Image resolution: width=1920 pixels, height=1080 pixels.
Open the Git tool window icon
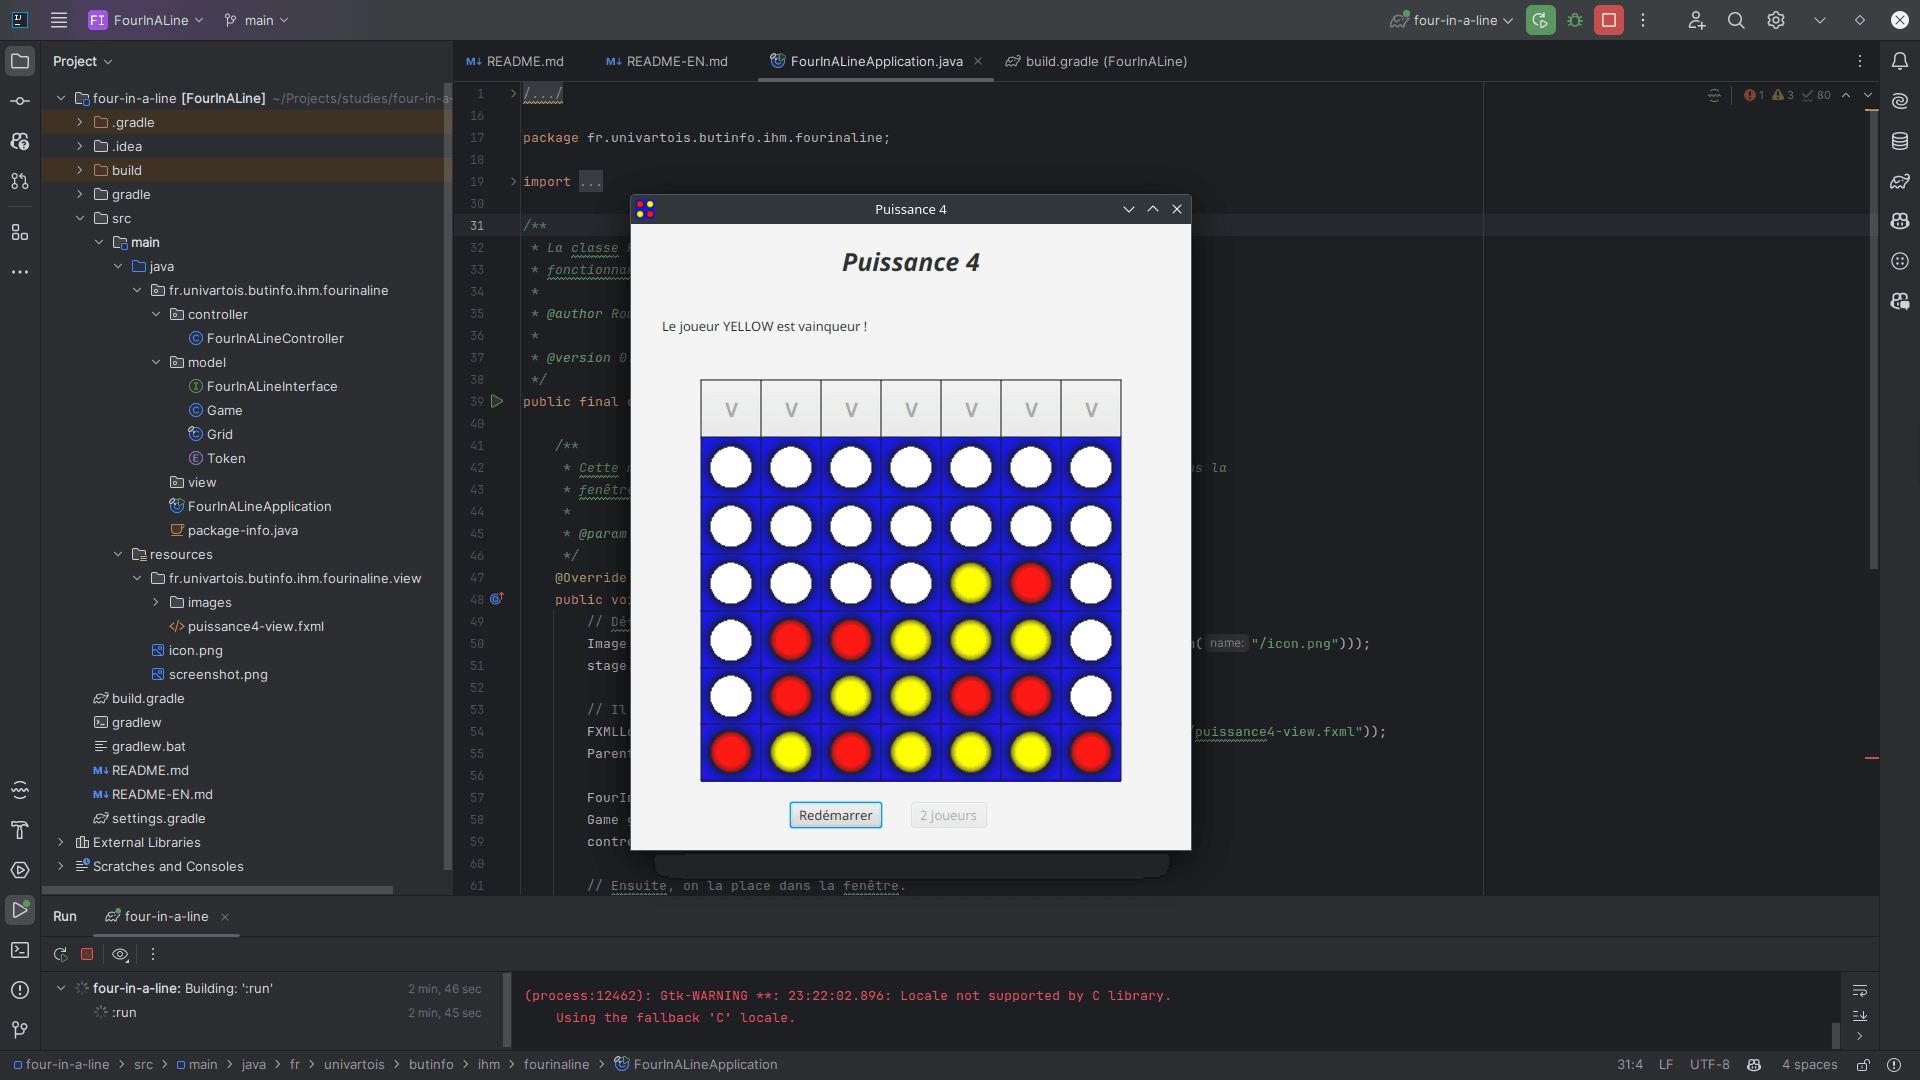pos(20,1029)
